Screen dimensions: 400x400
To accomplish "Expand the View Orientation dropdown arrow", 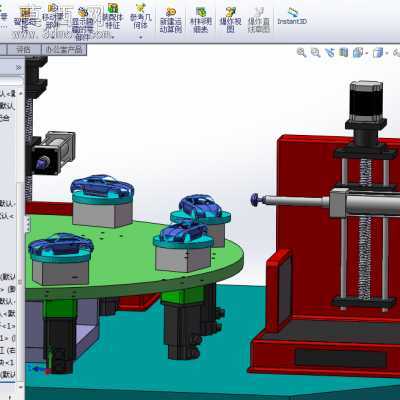I will pos(367,53).
